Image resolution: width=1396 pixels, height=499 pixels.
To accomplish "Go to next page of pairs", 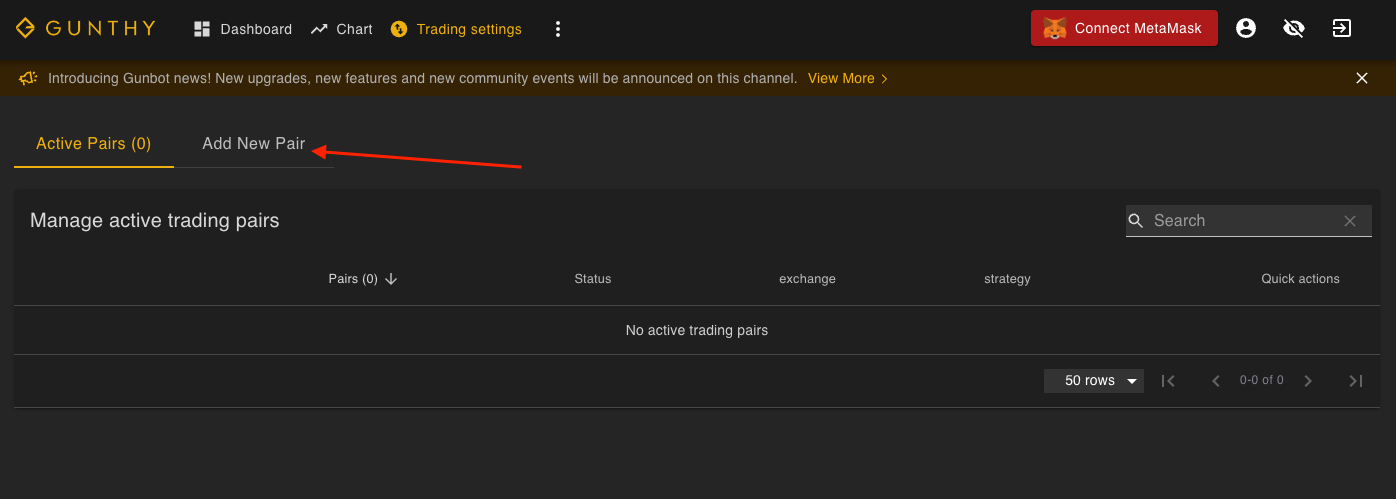I will coord(1308,380).
